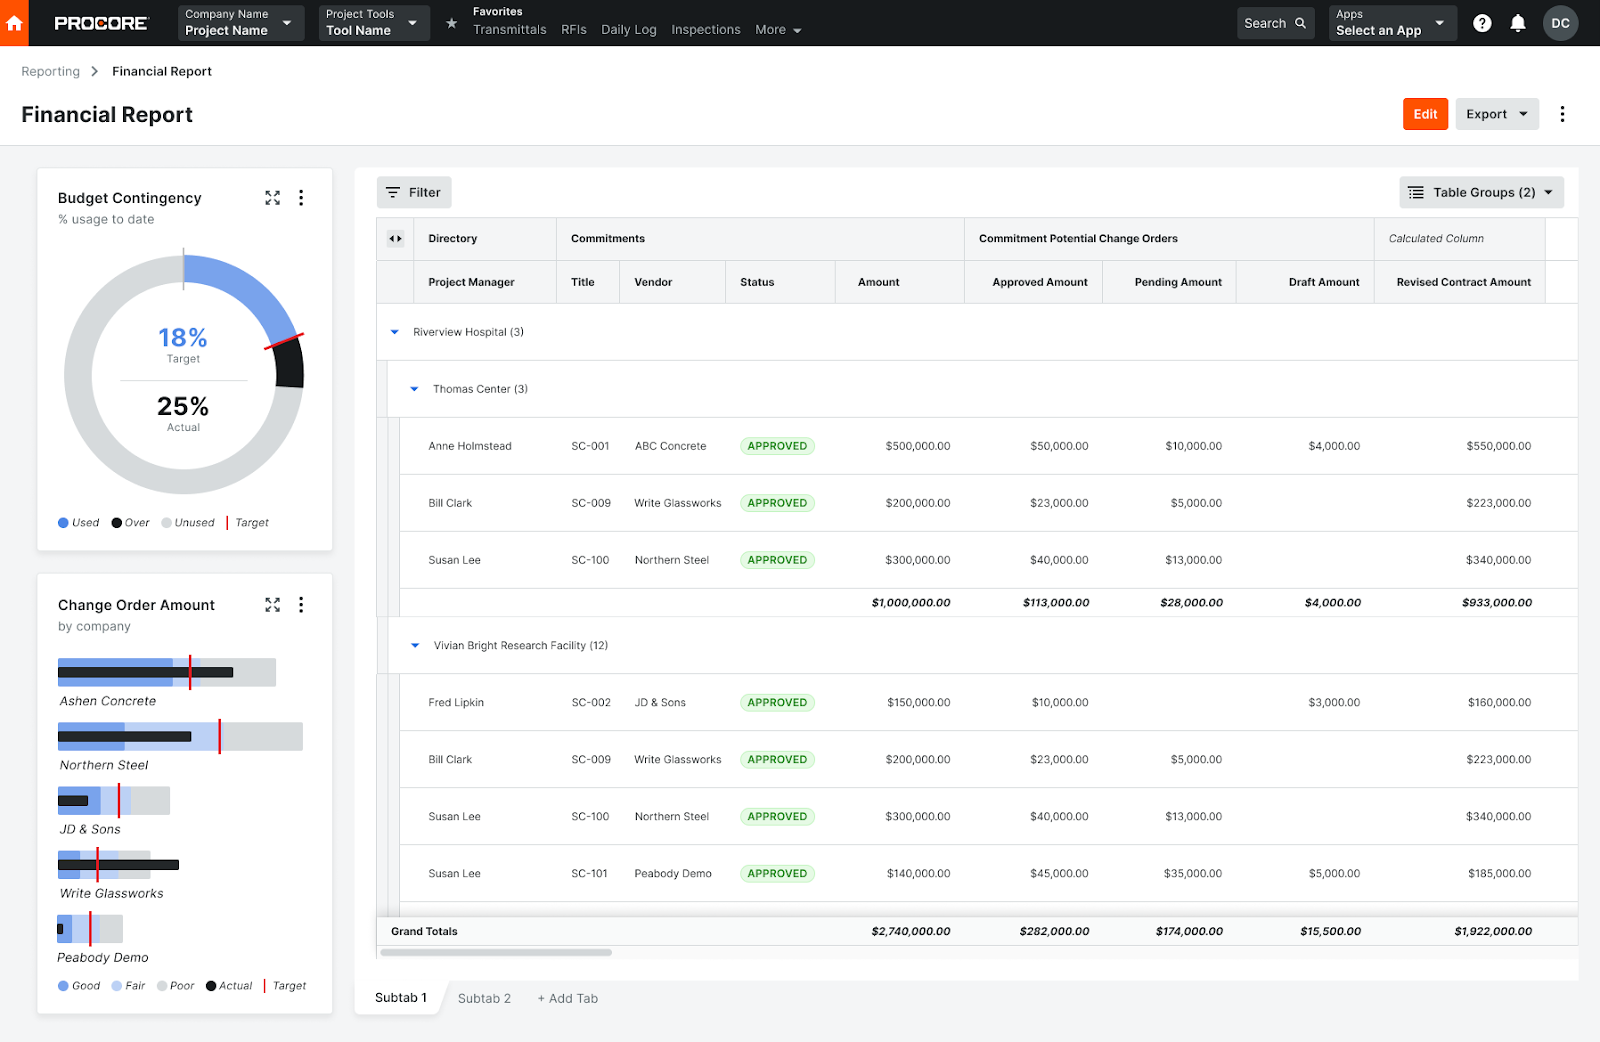Click the Northern Steel bar

[x=180, y=736]
